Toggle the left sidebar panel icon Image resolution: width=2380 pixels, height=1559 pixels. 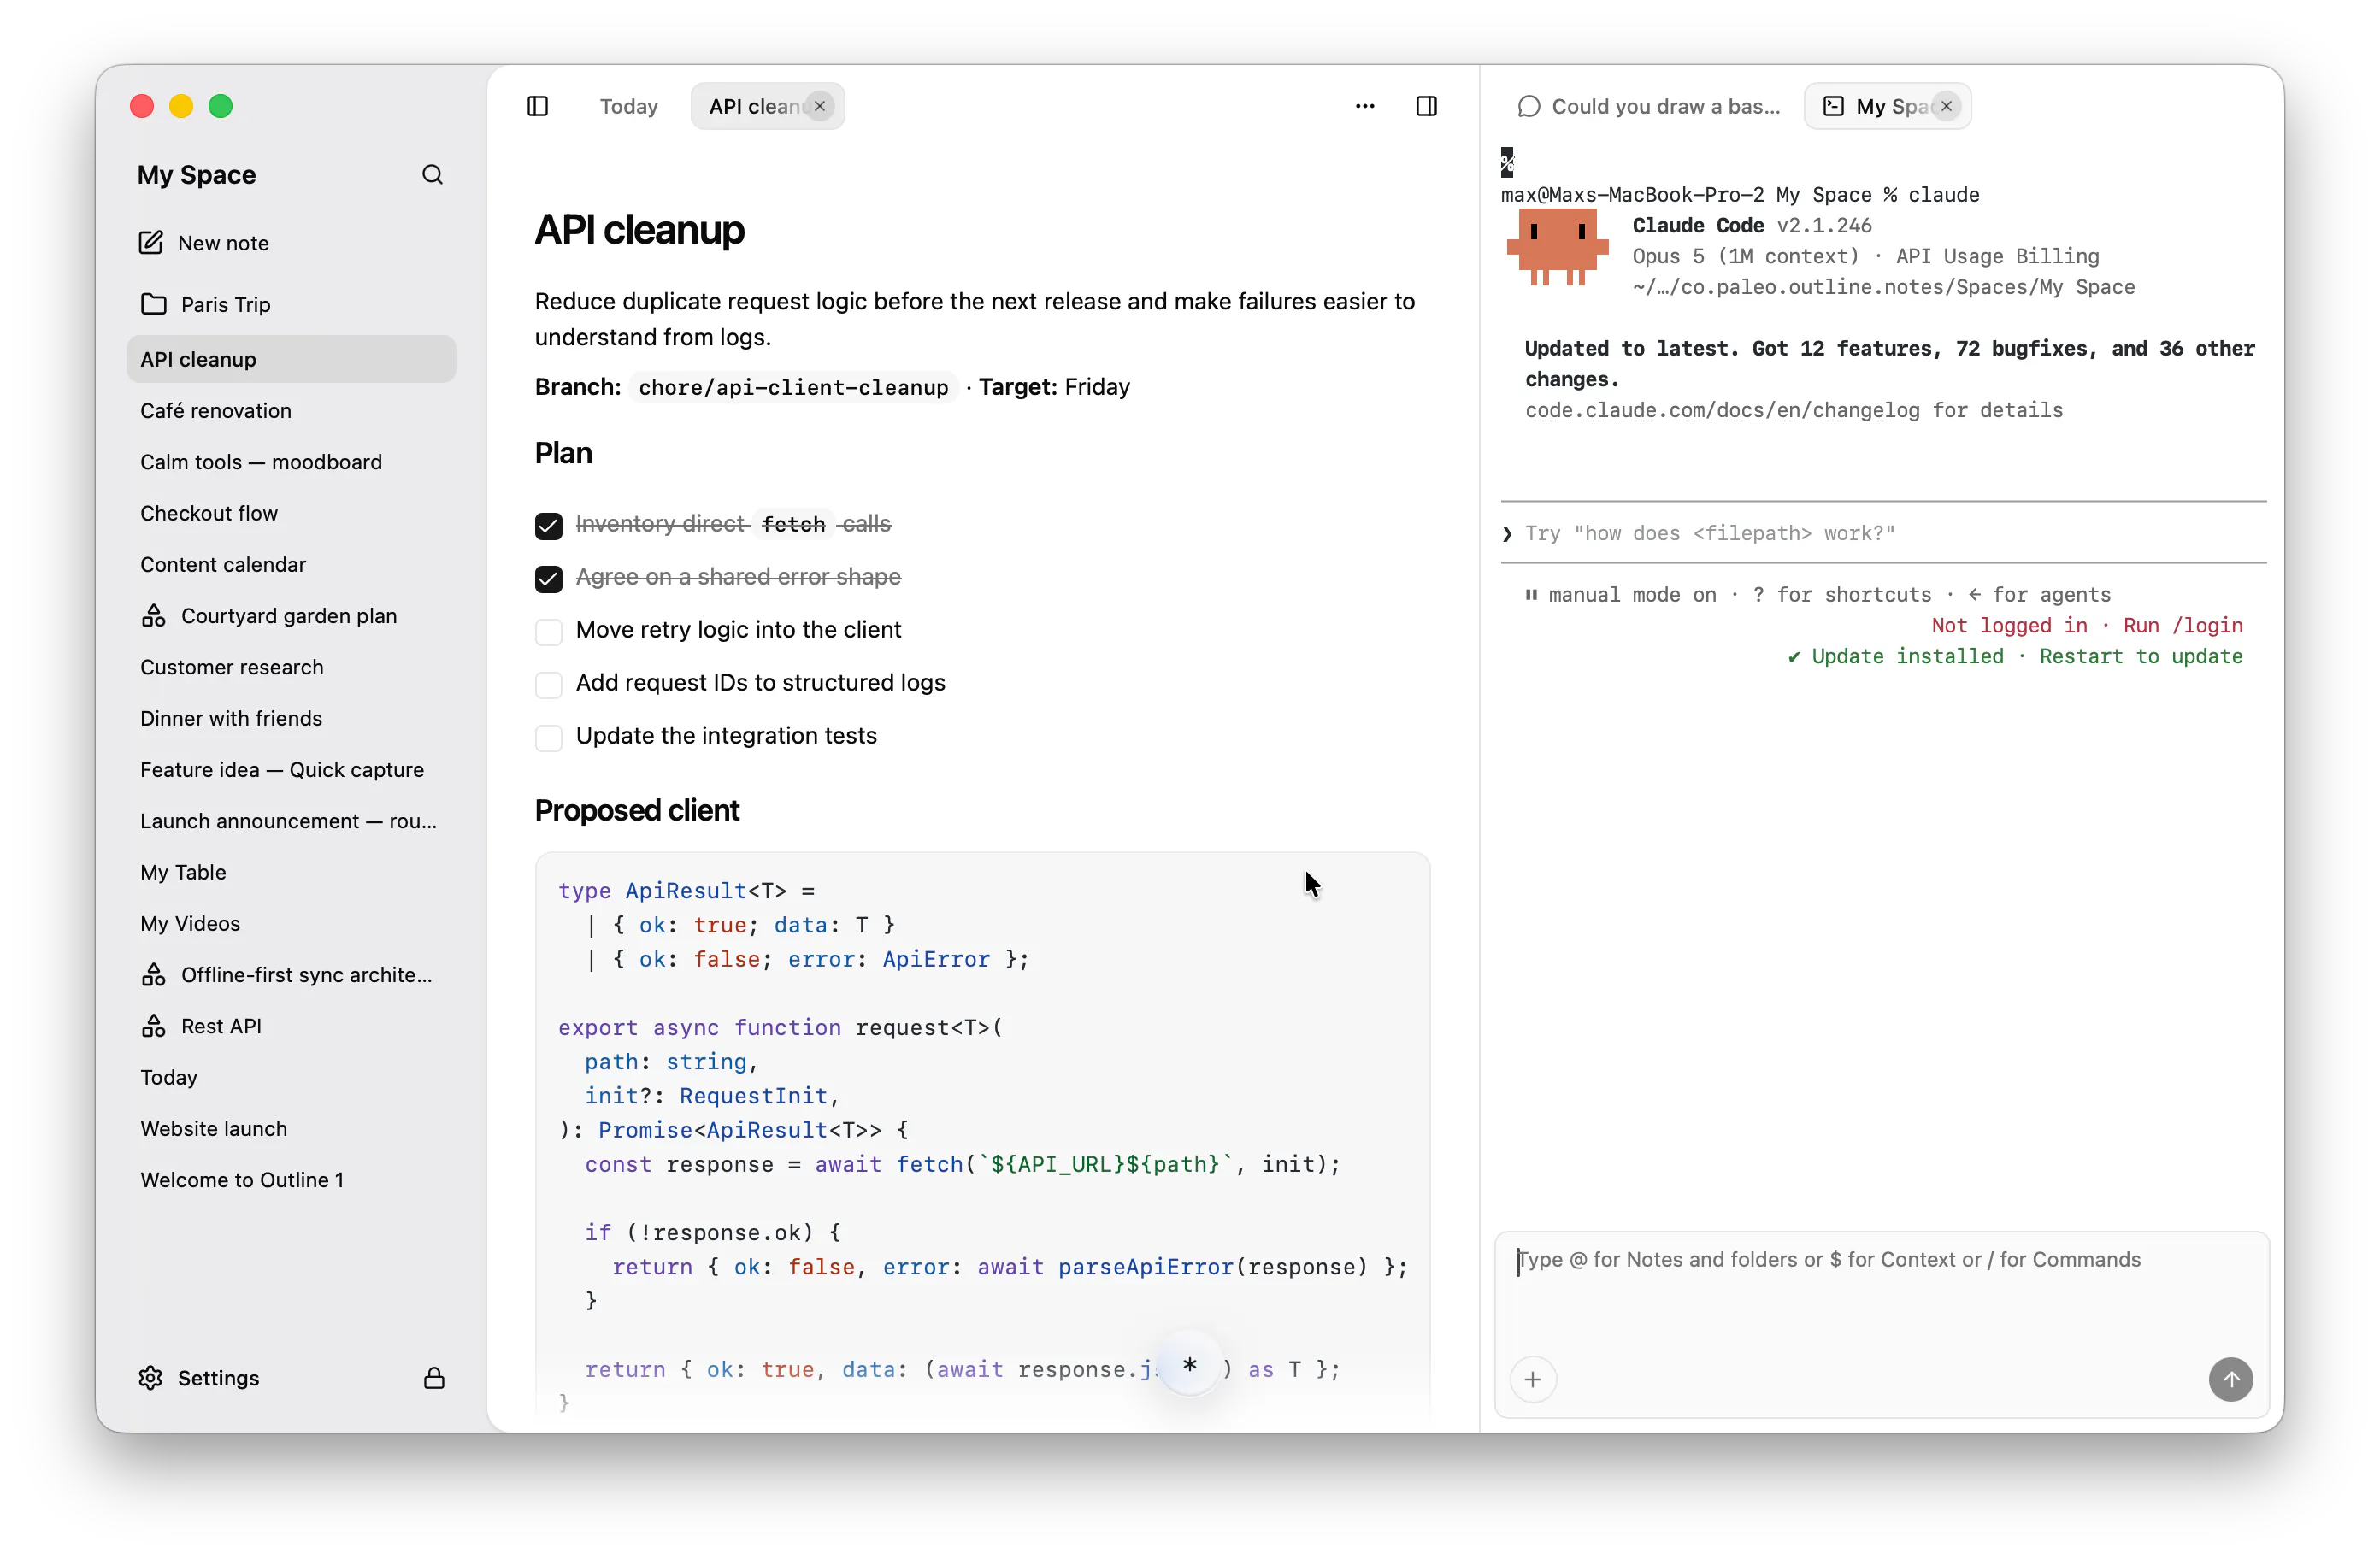tap(538, 106)
